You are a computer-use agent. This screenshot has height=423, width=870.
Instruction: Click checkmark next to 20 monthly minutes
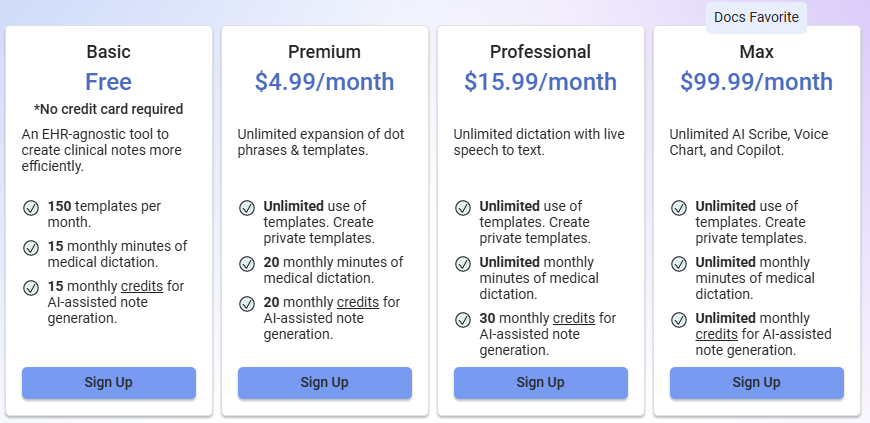coord(247,264)
